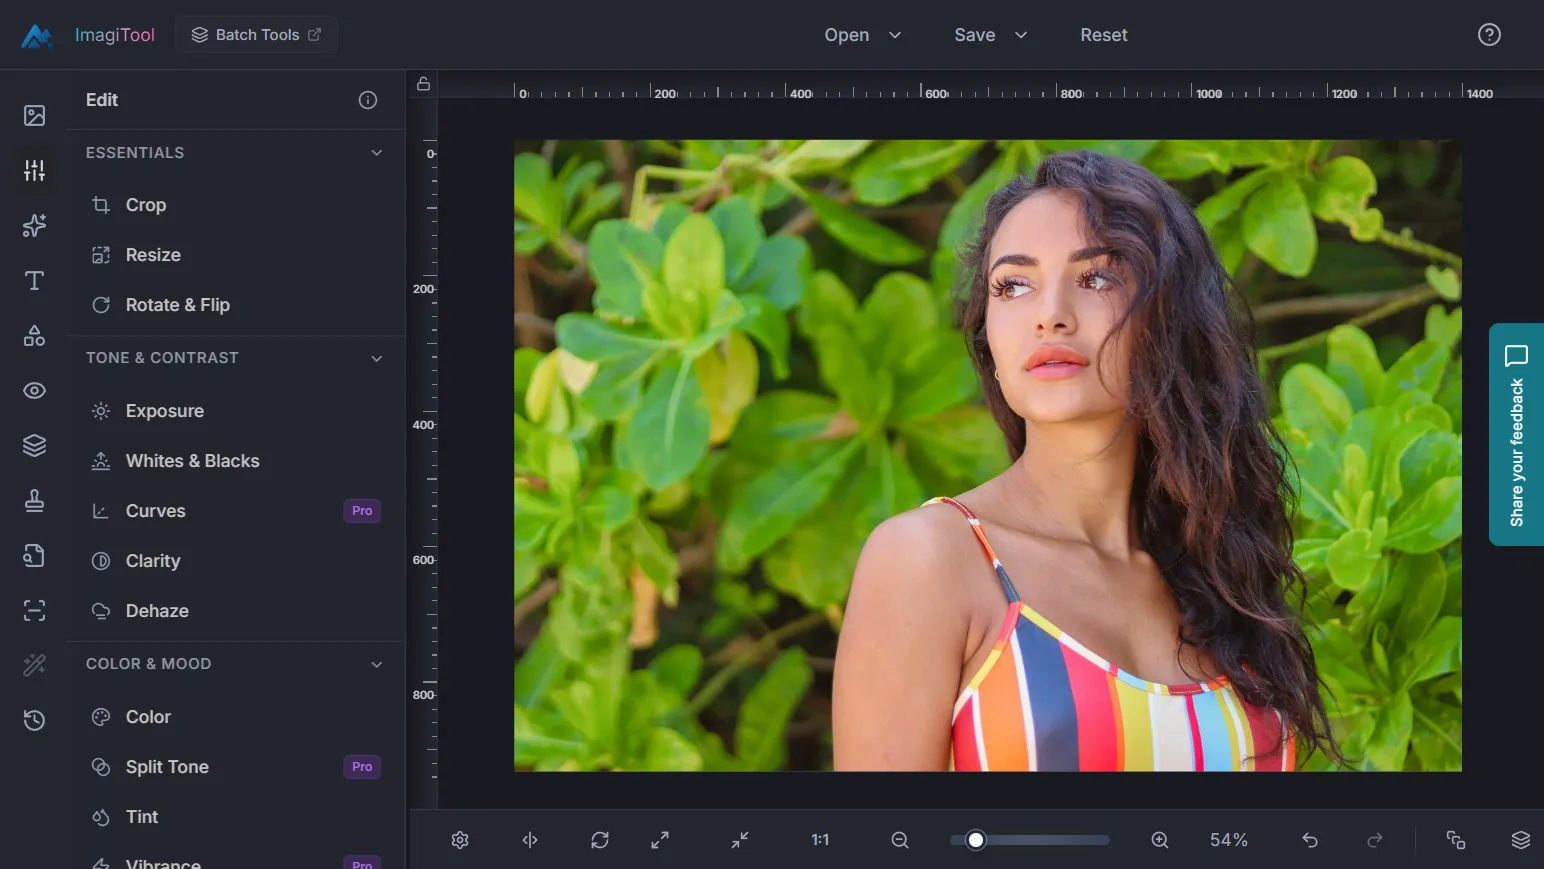Undo the last edit
Screen dimensions: 1544x869
(x=1309, y=840)
